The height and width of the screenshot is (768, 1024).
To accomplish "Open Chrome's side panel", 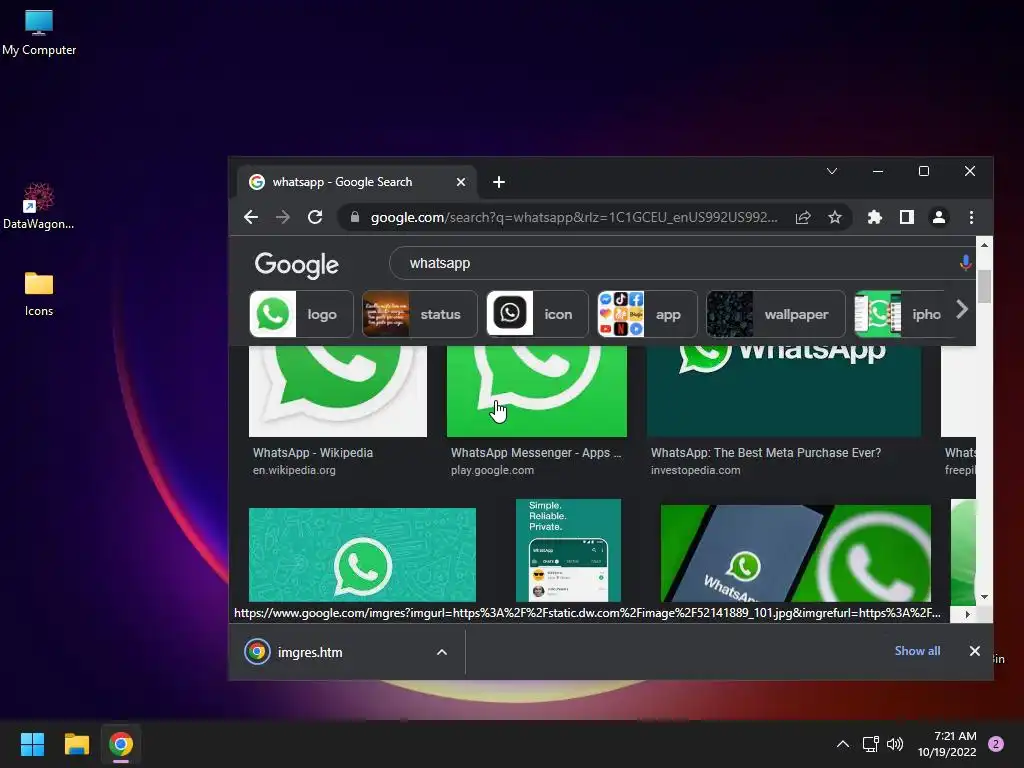I will (x=906, y=217).
